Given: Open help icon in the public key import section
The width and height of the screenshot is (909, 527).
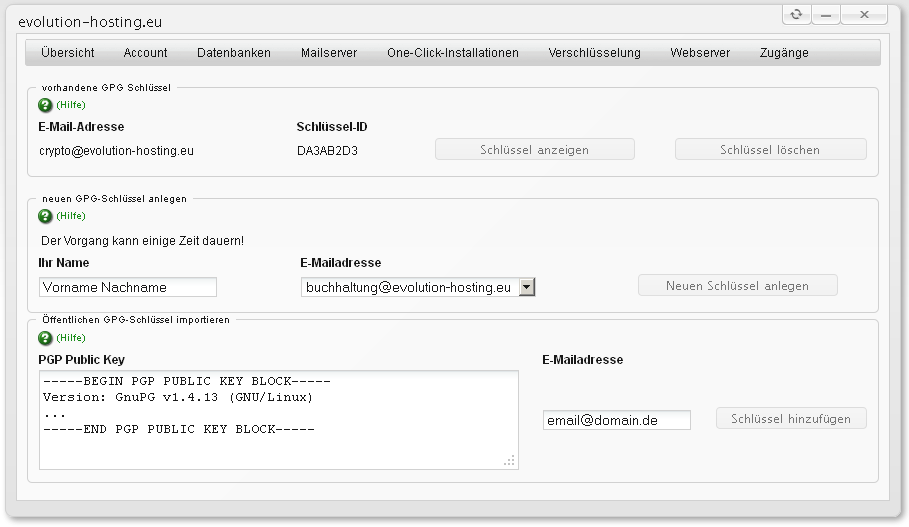Looking at the screenshot, I should point(45,338).
